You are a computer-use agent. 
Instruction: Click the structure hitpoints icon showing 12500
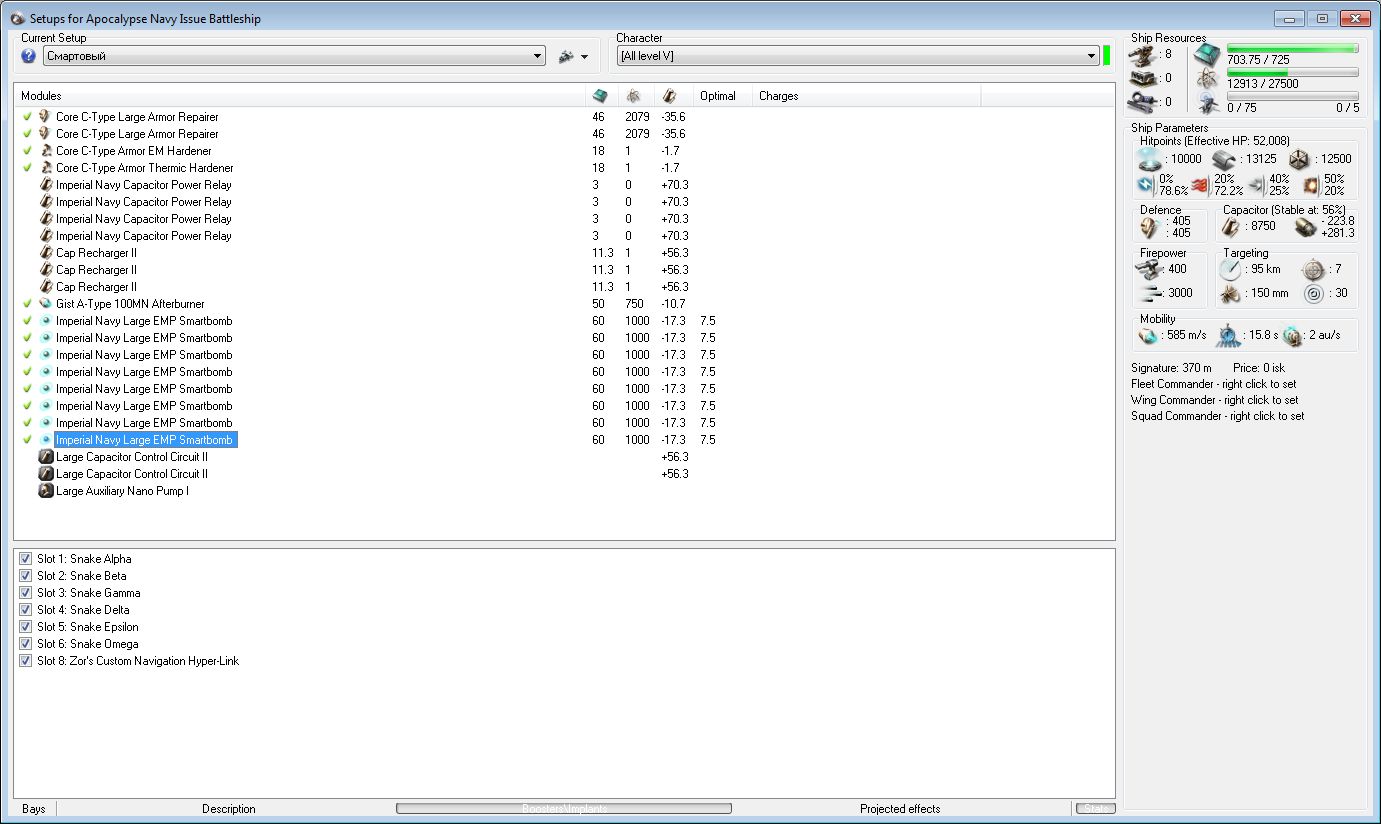click(1299, 159)
